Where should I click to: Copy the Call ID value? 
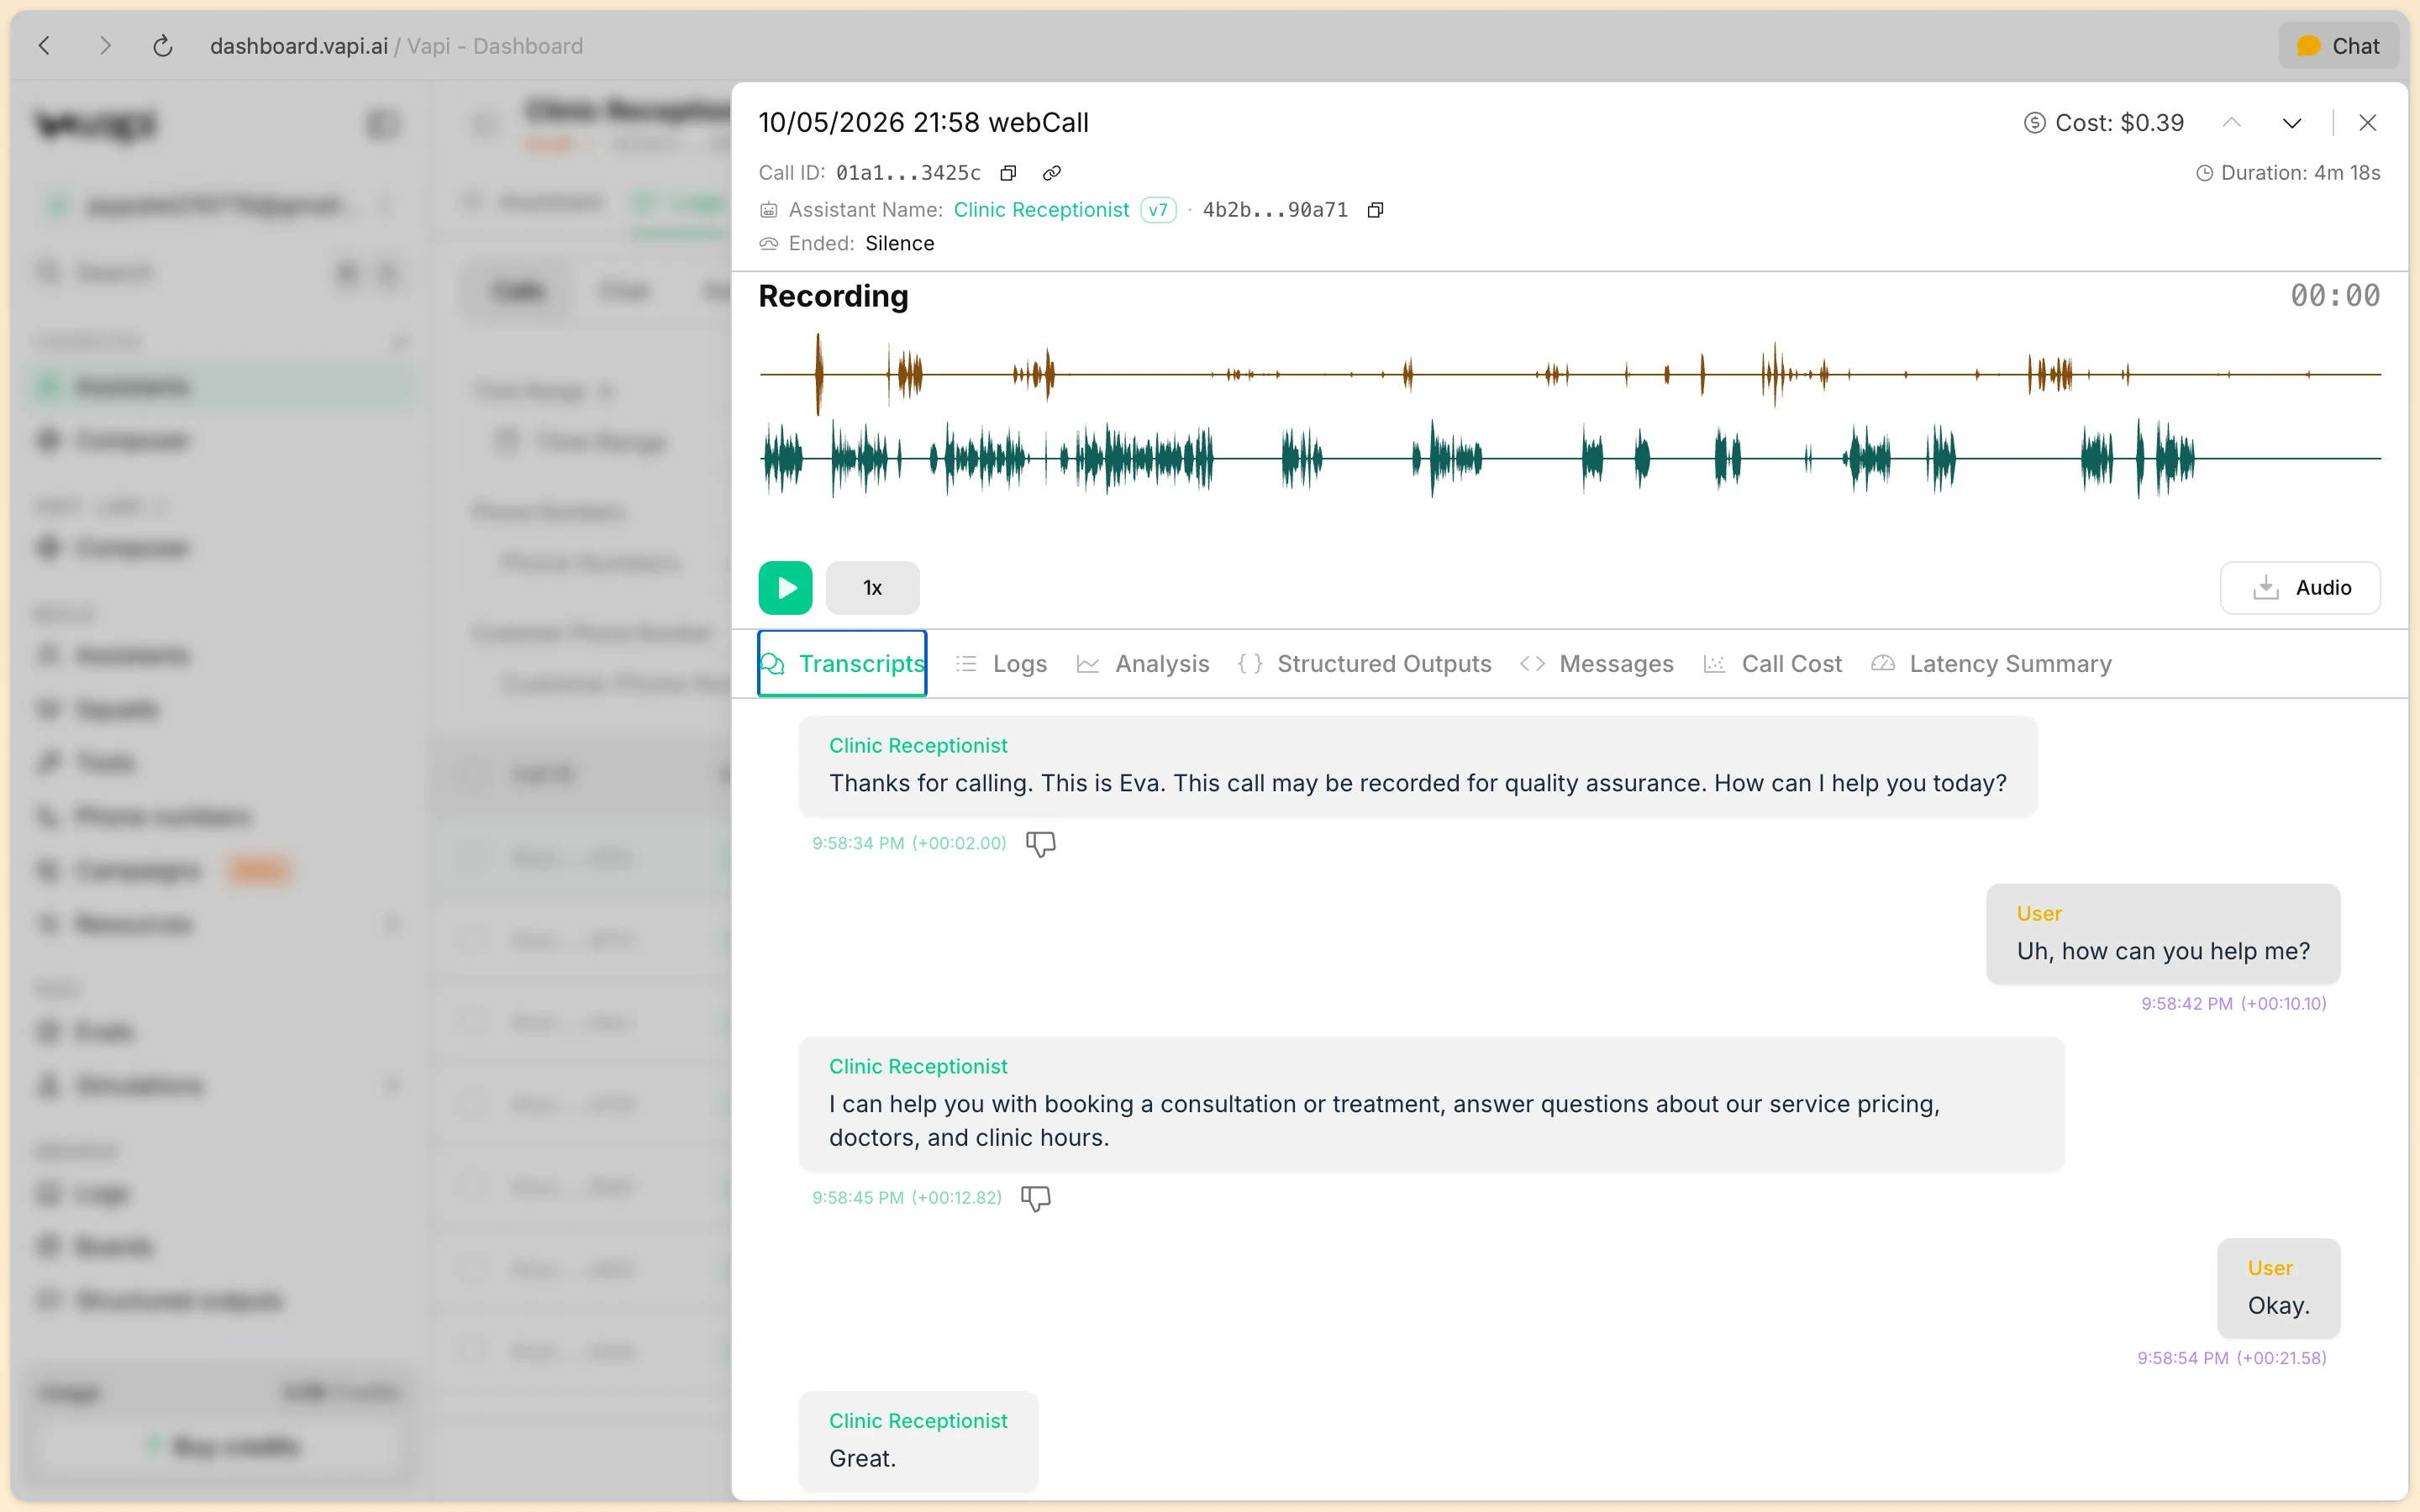pos(1008,173)
